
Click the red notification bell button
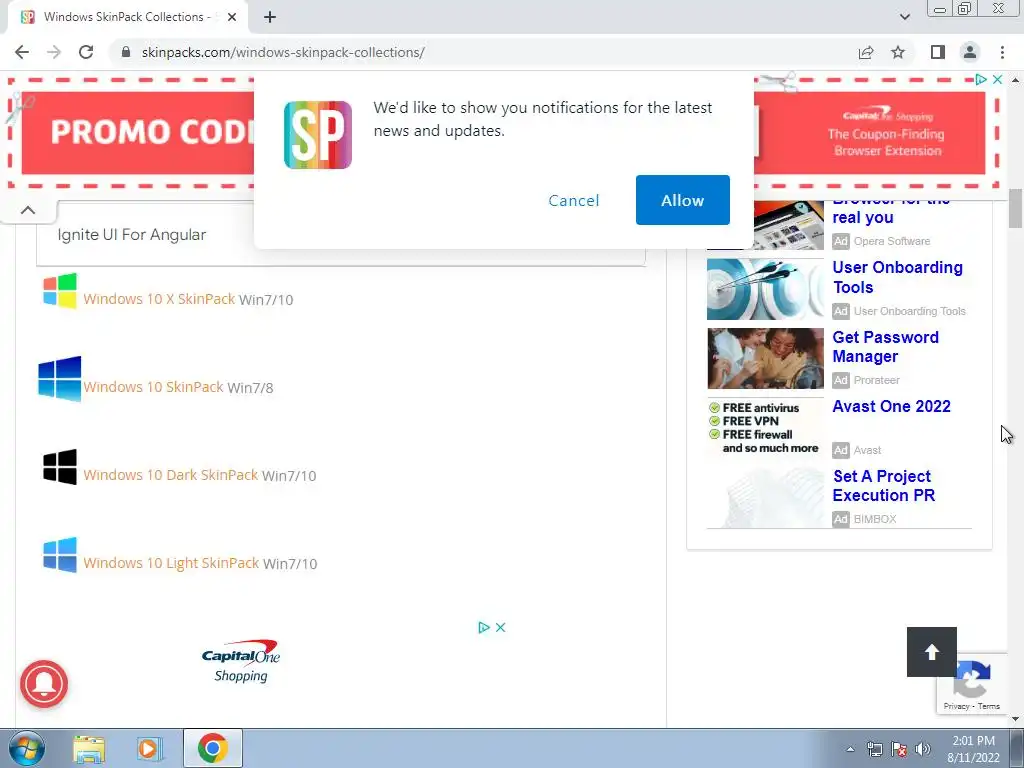44,684
